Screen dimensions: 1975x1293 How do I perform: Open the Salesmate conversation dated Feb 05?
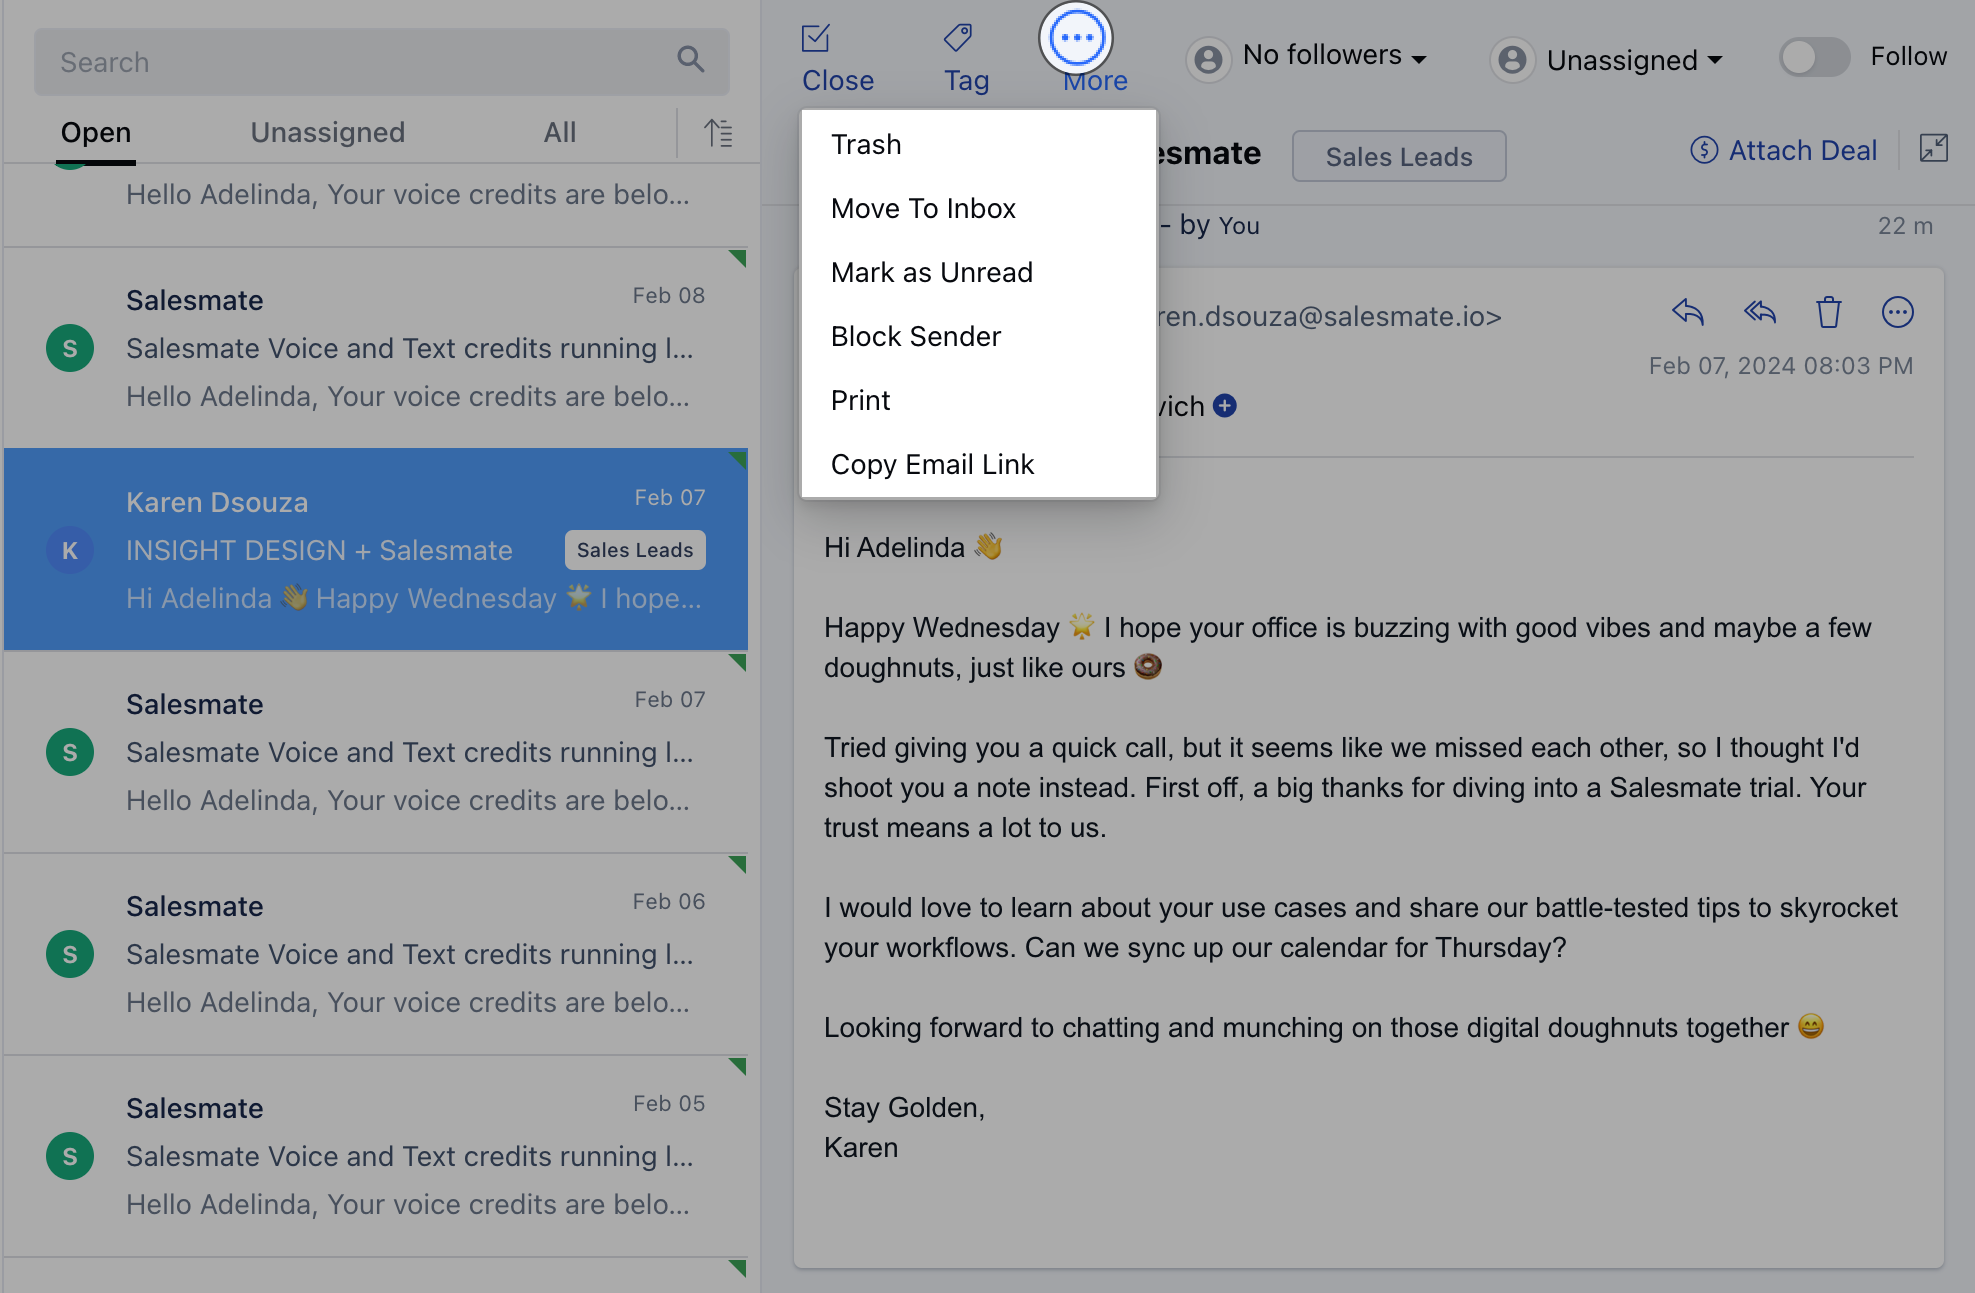point(376,1156)
